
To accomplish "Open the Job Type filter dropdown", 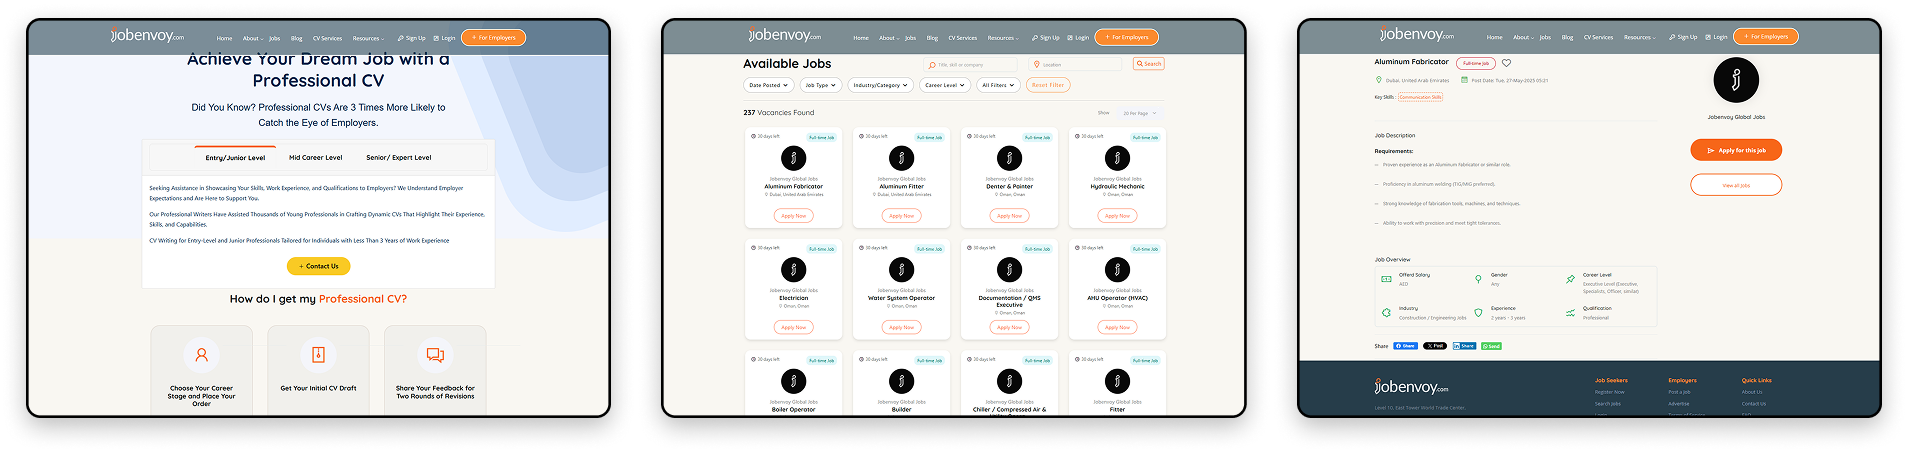I will 820,85.
